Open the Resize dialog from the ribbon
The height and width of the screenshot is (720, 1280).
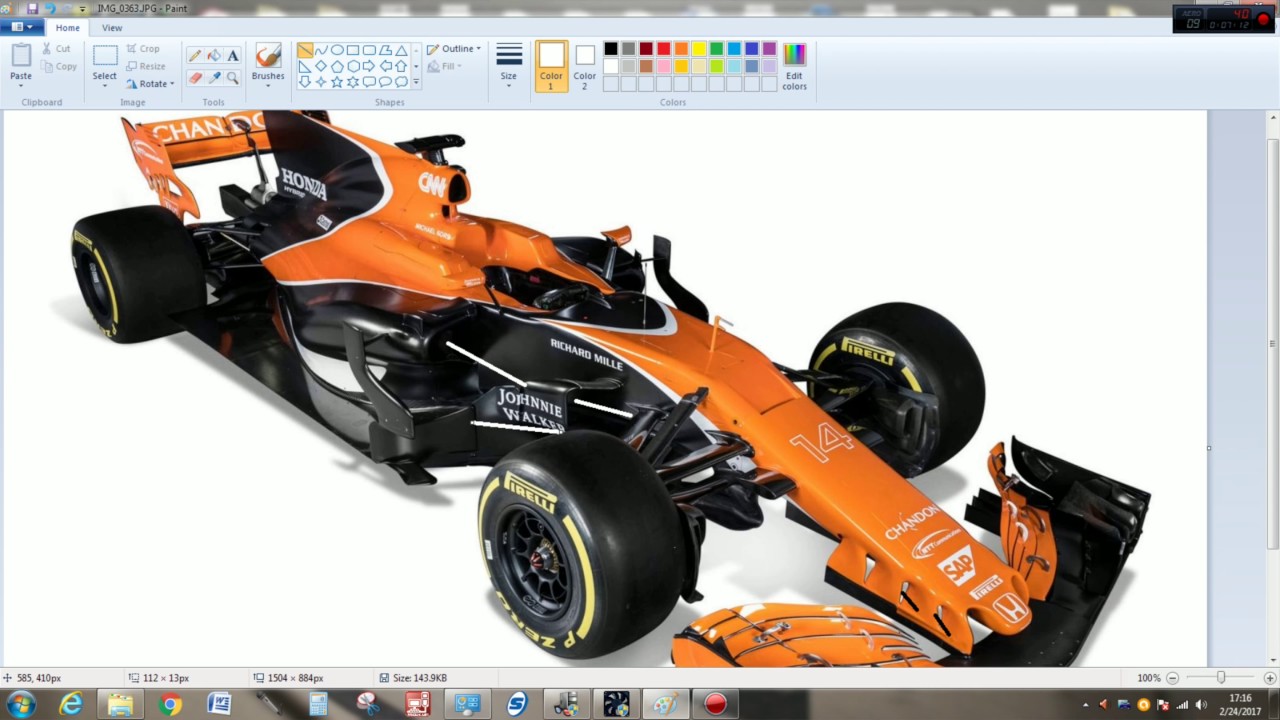click(x=145, y=66)
